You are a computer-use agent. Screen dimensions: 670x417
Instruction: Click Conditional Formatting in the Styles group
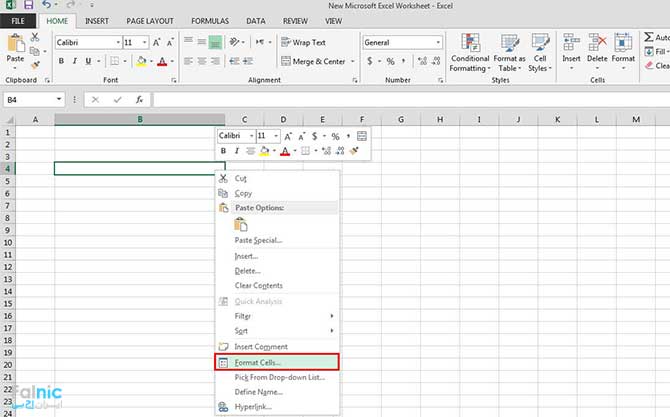coord(470,52)
